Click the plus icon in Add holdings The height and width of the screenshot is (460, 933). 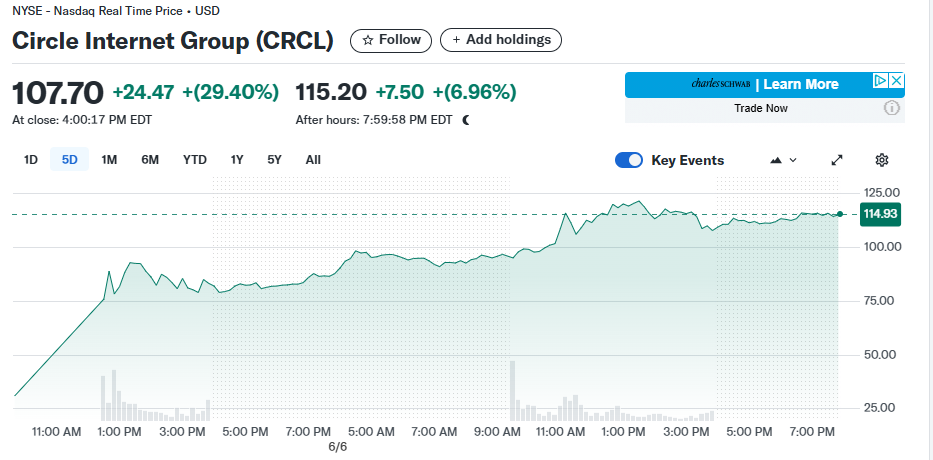pyautogui.click(x=456, y=40)
